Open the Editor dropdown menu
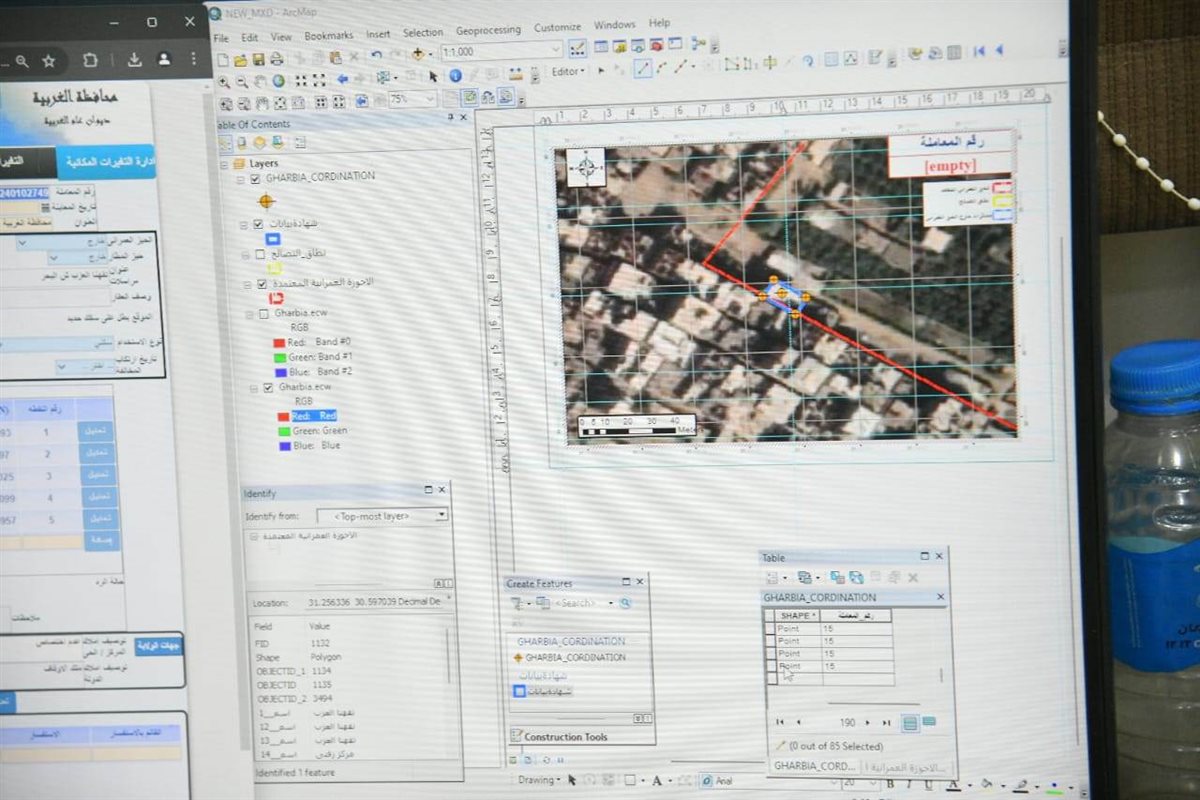The height and width of the screenshot is (800, 1200). click(x=569, y=71)
